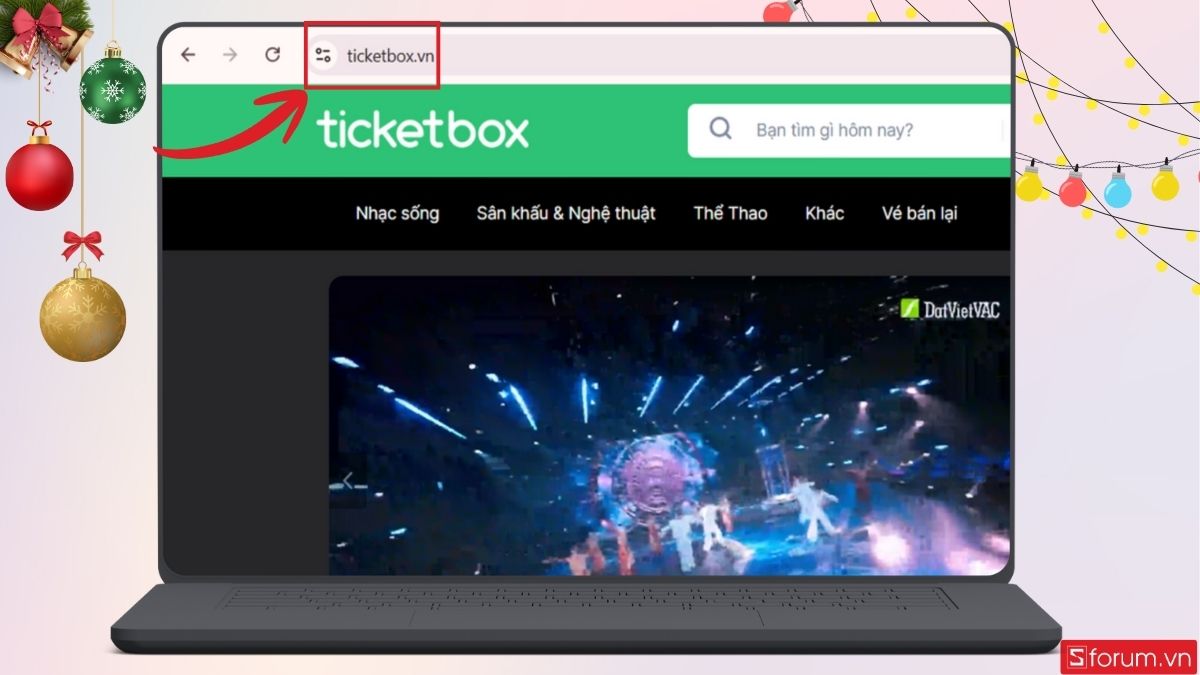1200x675 pixels.
Task: Click the browser forward arrow
Action: pyautogui.click(x=231, y=56)
